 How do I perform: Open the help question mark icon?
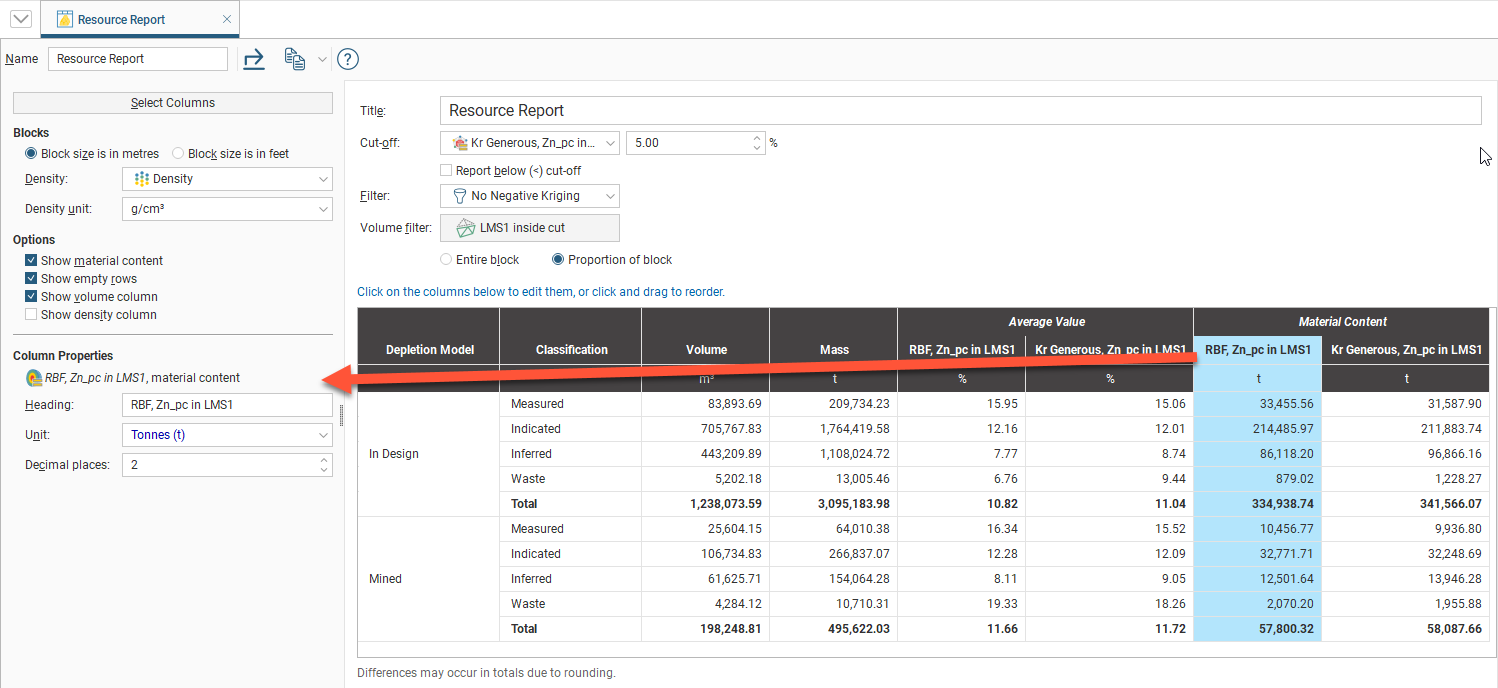pyautogui.click(x=347, y=58)
